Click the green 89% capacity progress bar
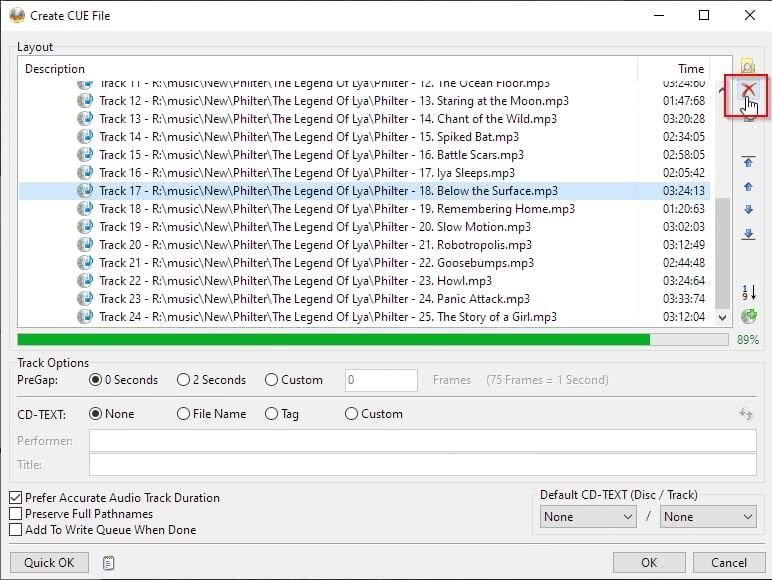772x580 pixels. point(373,339)
